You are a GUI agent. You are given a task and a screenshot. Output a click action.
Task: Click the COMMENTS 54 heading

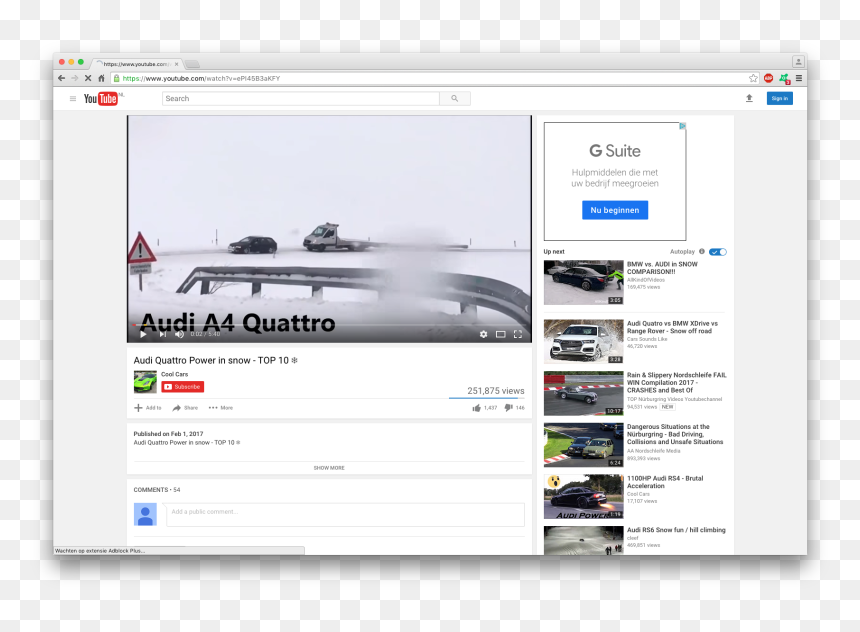point(157,490)
